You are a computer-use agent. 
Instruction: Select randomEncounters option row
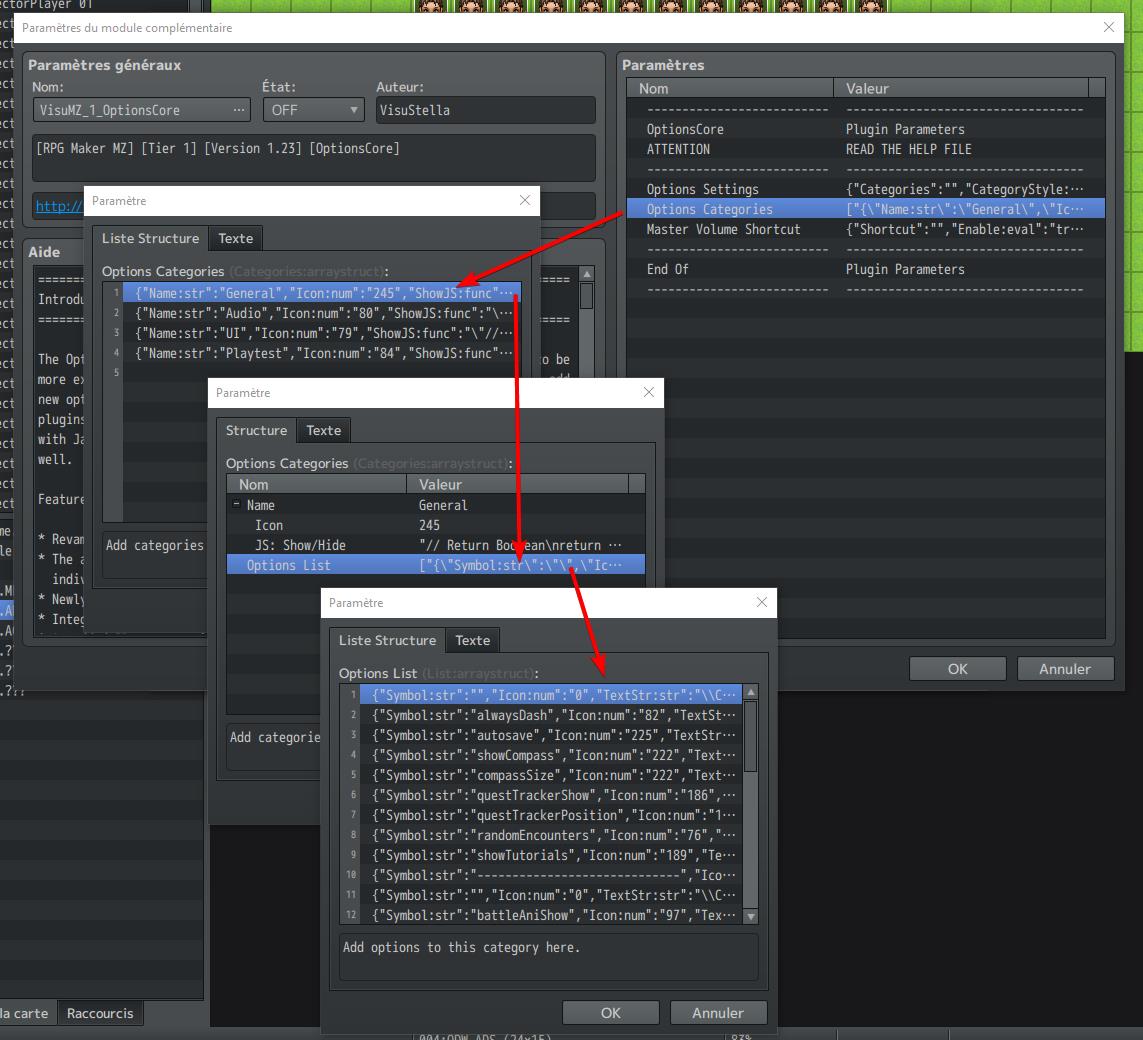coord(551,835)
